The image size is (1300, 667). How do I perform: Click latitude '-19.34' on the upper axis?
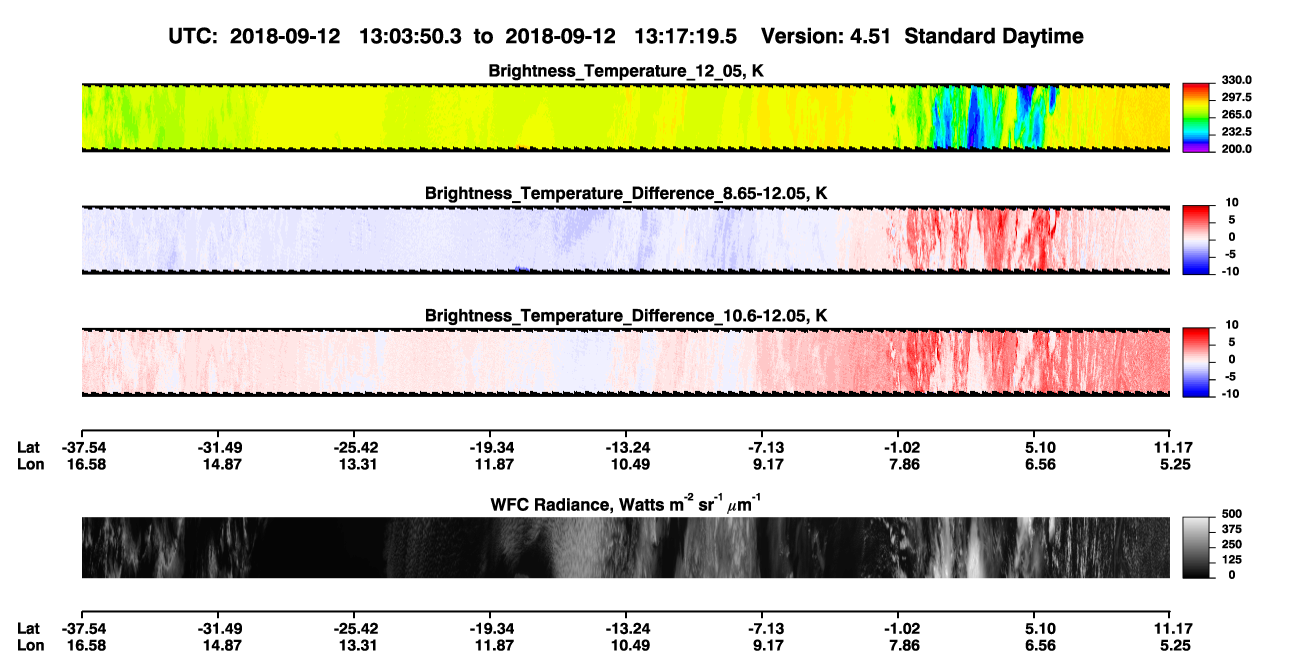[x=490, y=447]
